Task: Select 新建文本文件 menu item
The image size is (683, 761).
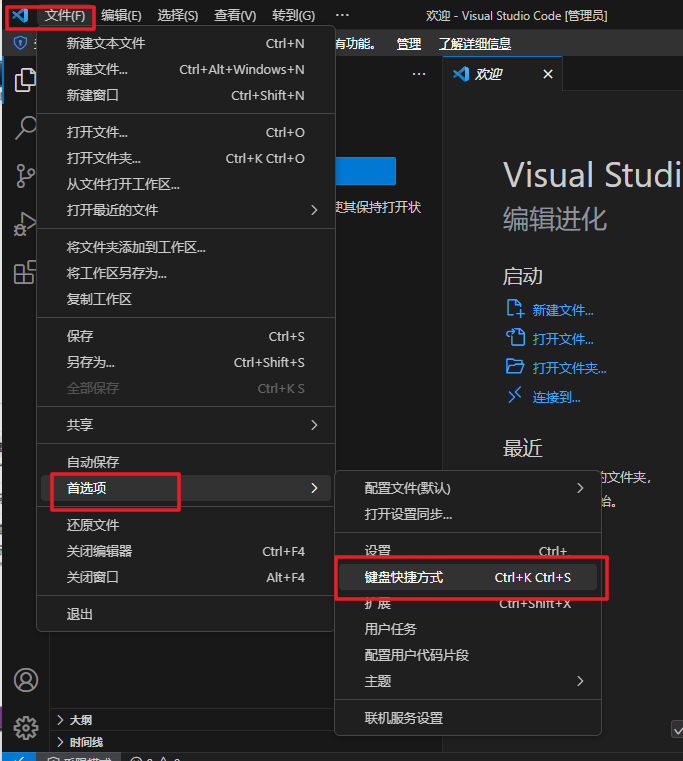Action: 185,43
